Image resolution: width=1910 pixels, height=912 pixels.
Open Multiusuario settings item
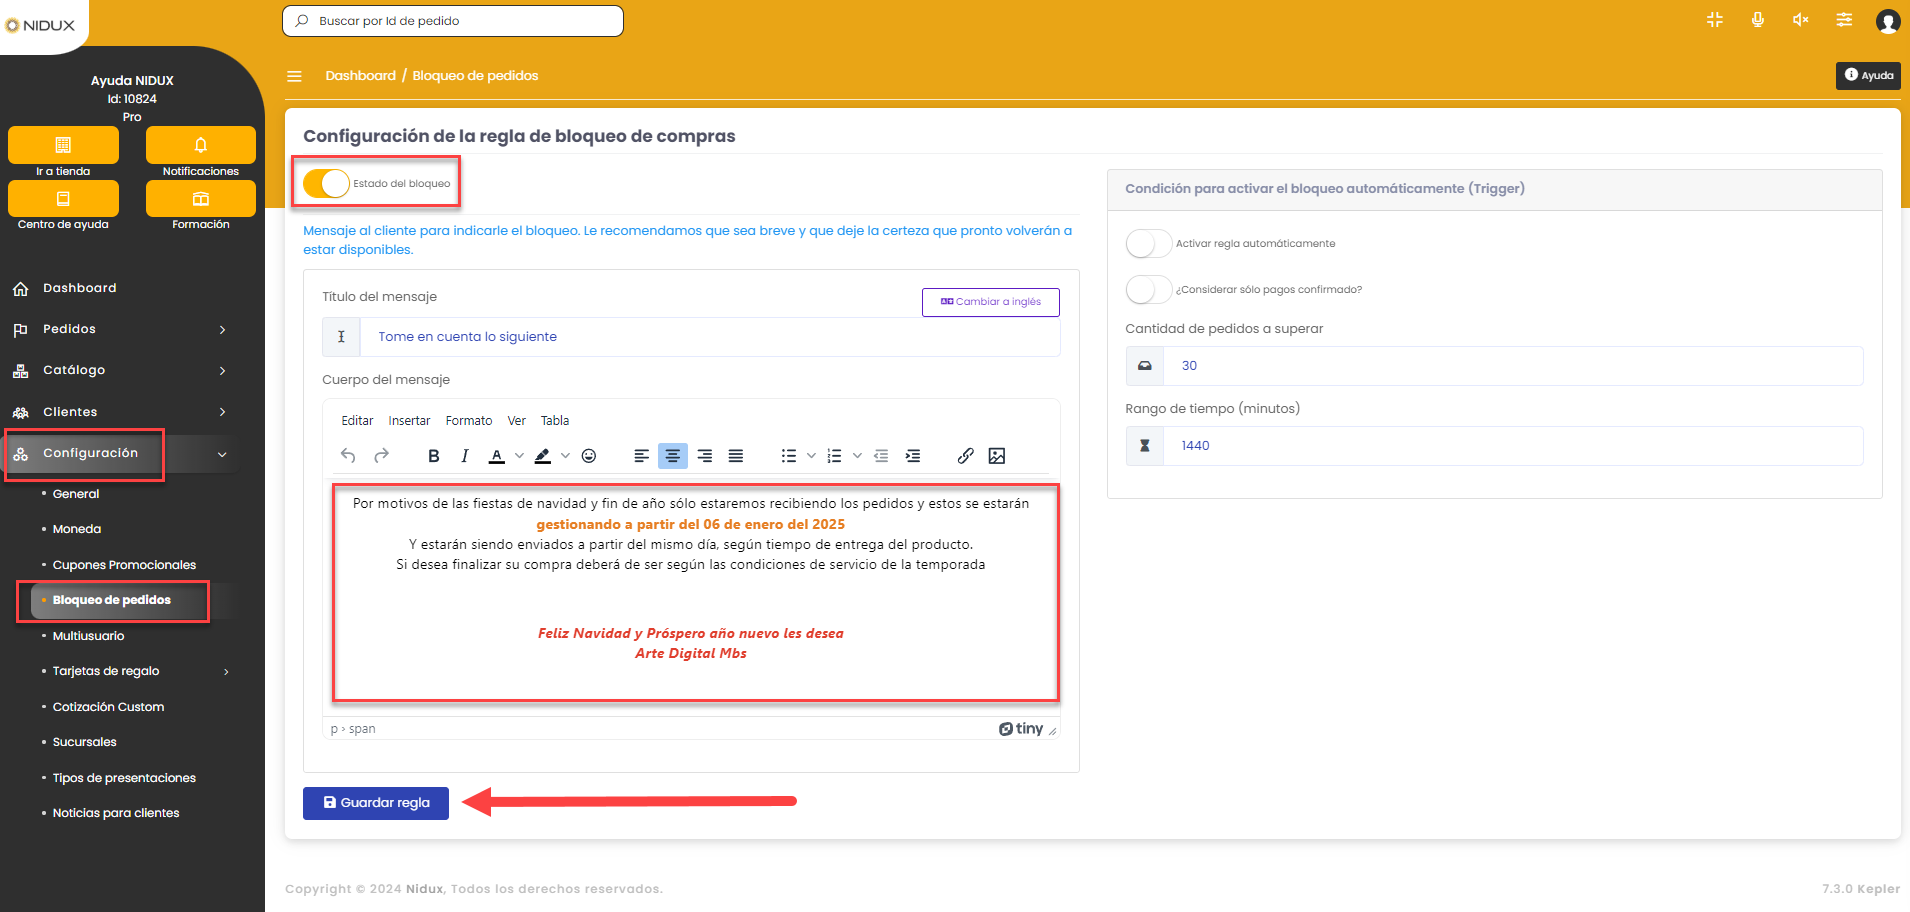pyautogui.click(x=88, y=636)
